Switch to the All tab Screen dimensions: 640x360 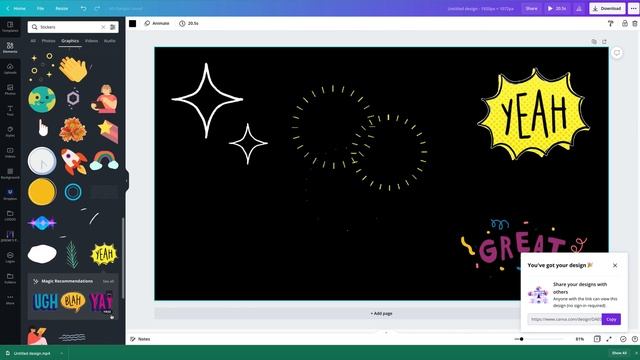pyautogui.click(x=33, y=41)
